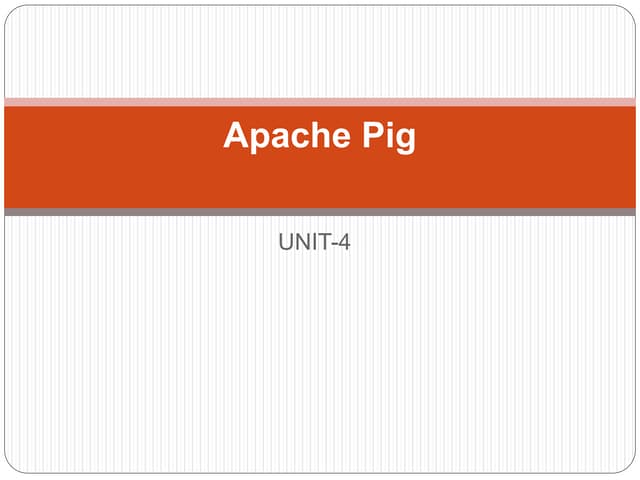The width and height of the screenshot is (640, 480).
Task: Click the slide's bottom-left rounded corner
Action: (12, 466)
